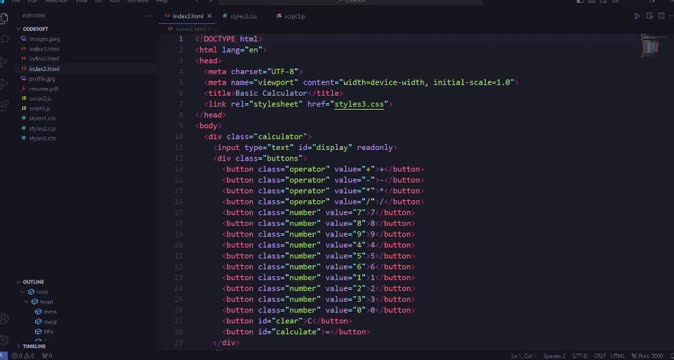This screenshot has width=674, height=360.
Task: Close the index3.html tab
Action: pyautogui.click(x=210, y=16)
